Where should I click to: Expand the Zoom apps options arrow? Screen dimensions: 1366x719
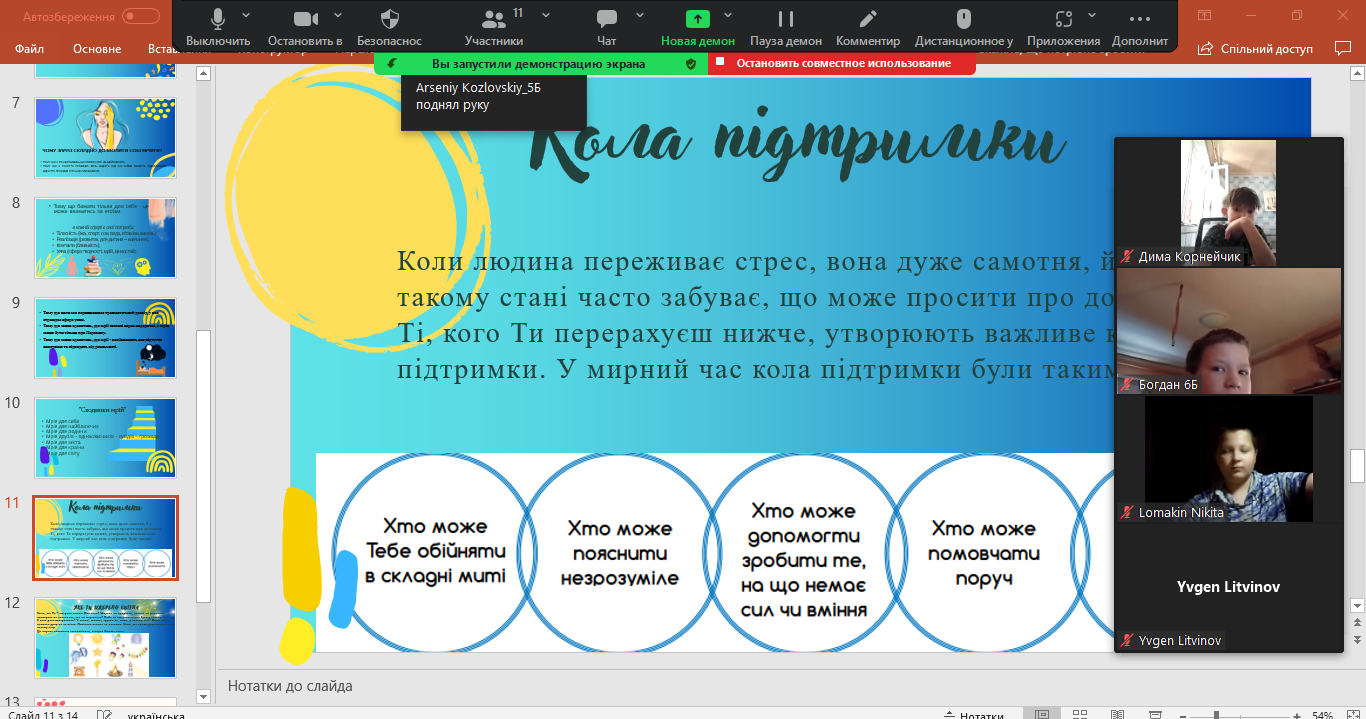[1092, 15]
